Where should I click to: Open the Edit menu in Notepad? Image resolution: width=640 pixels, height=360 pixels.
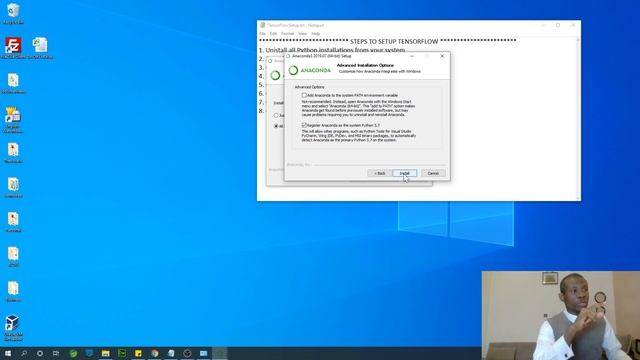(x=273, y=33)
